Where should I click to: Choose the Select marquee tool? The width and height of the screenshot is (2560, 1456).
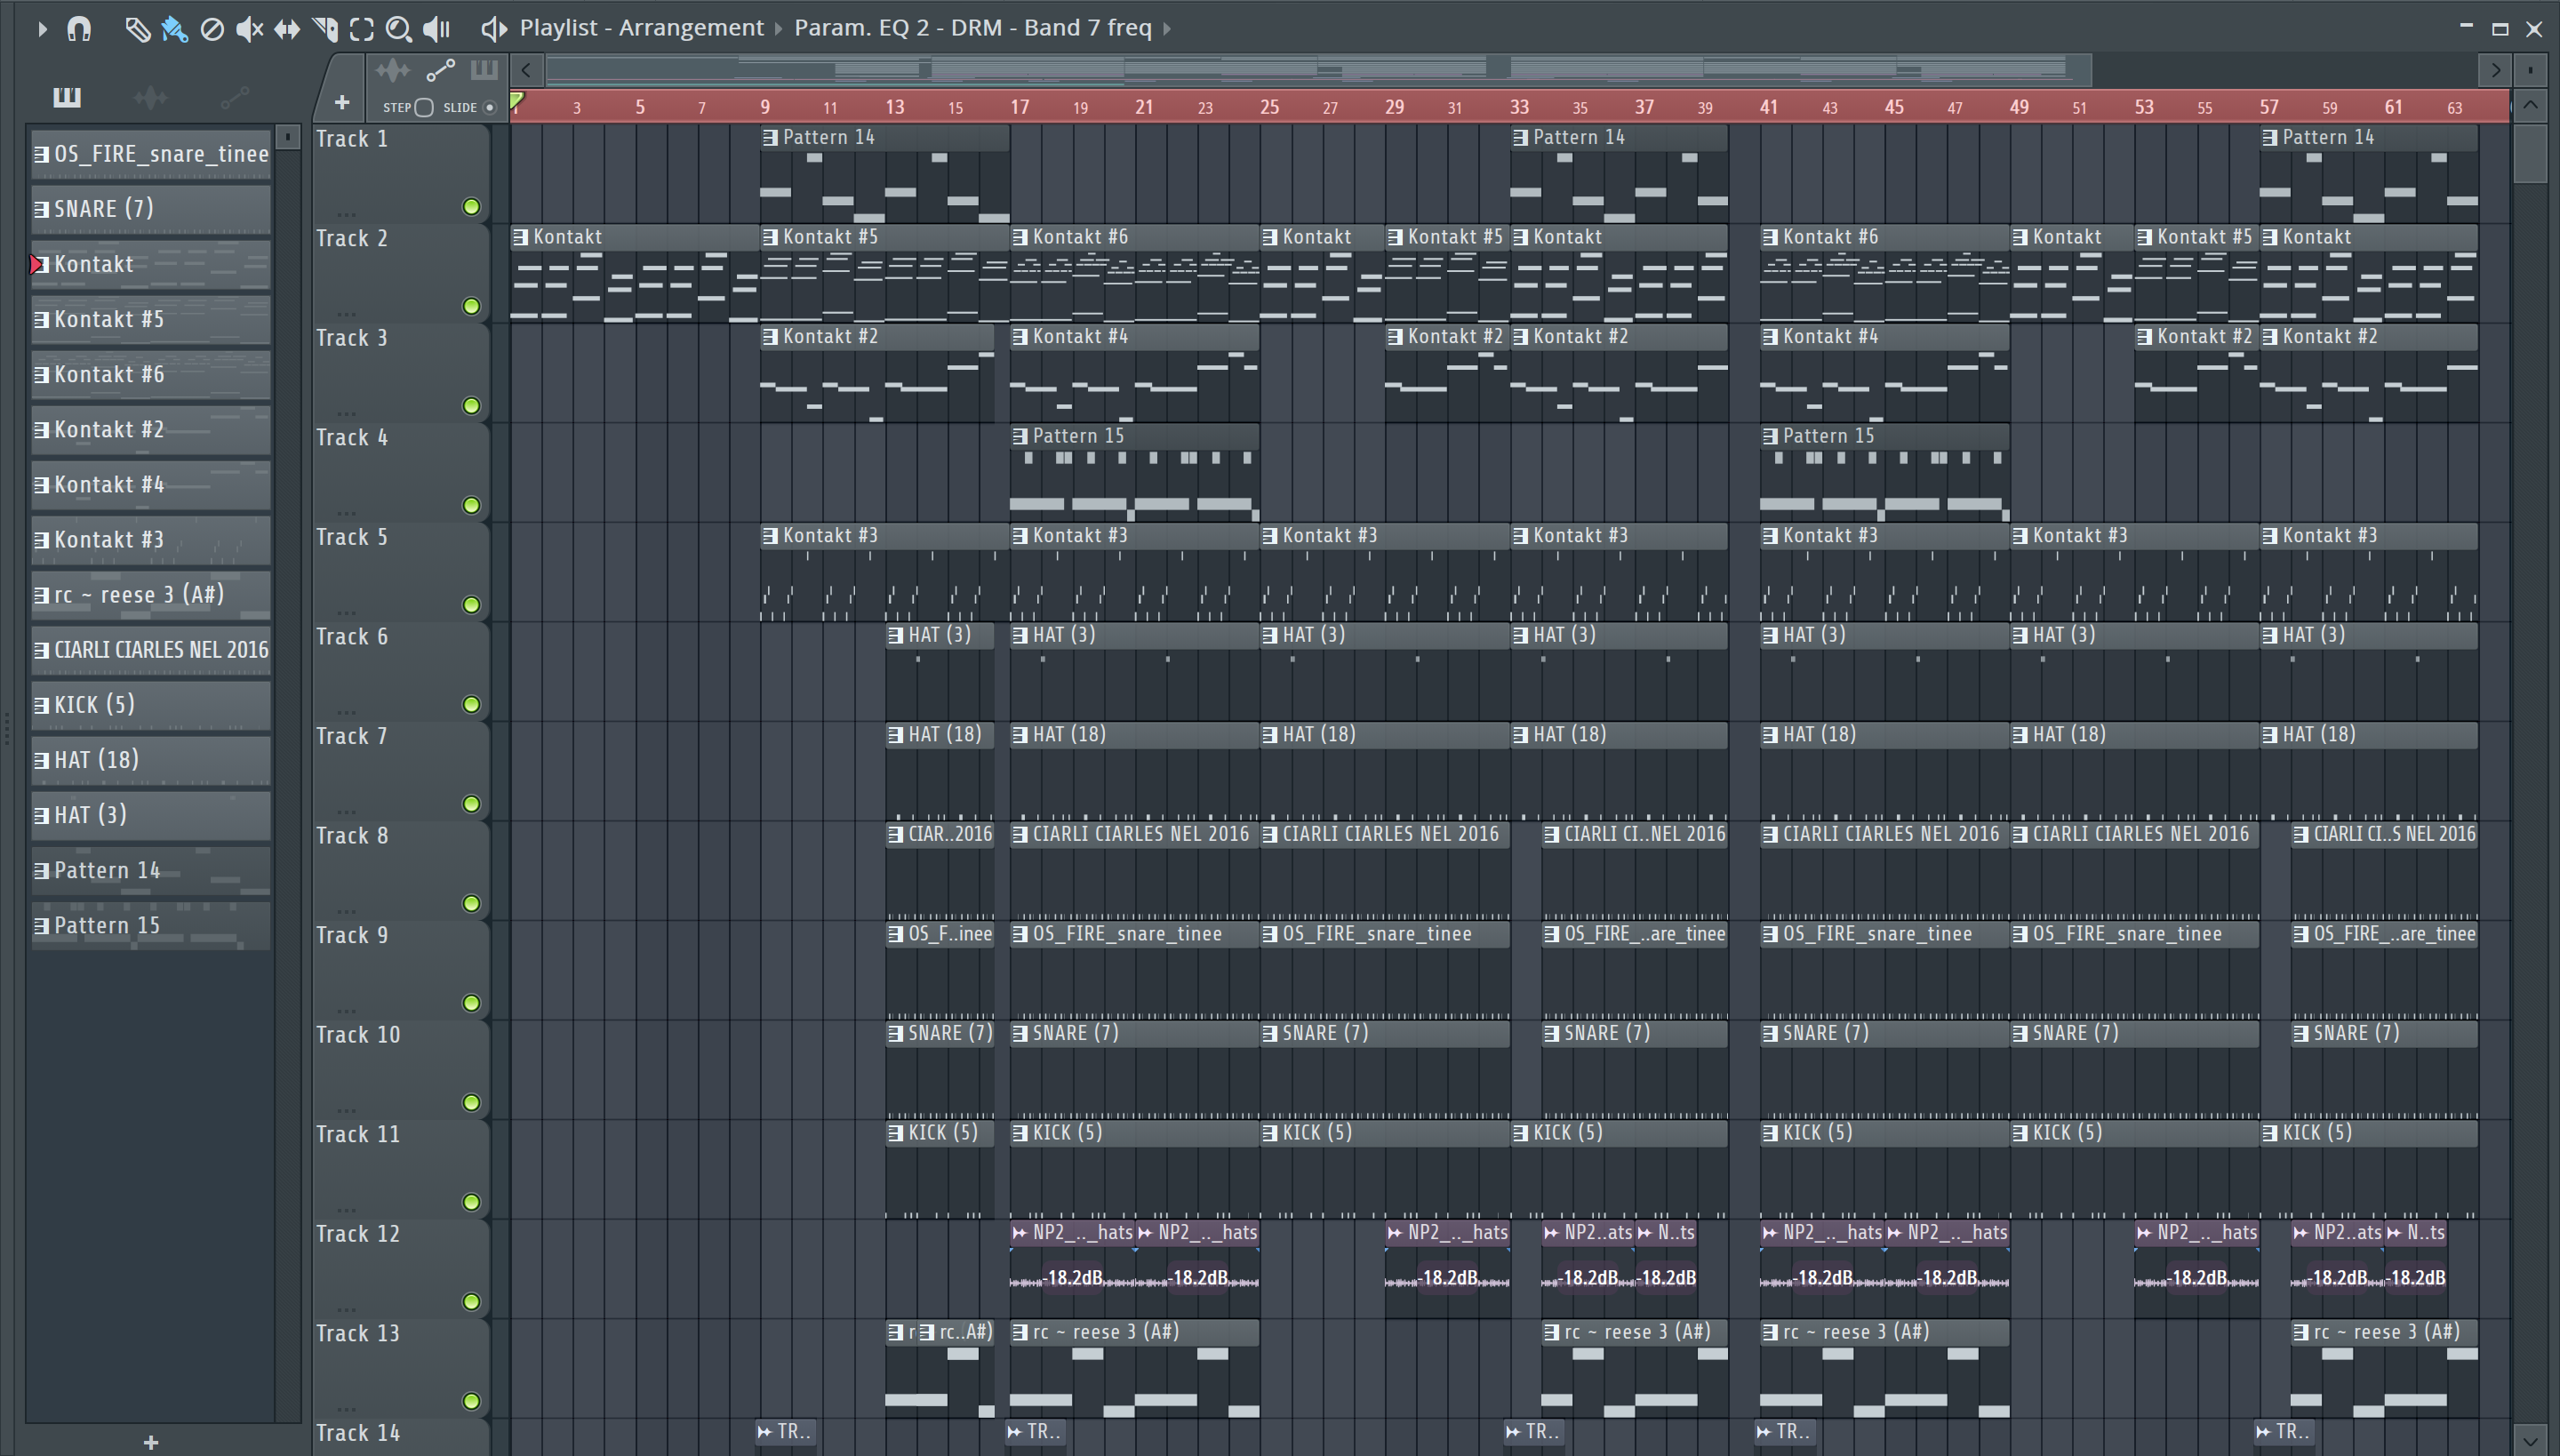coord(362,29)
